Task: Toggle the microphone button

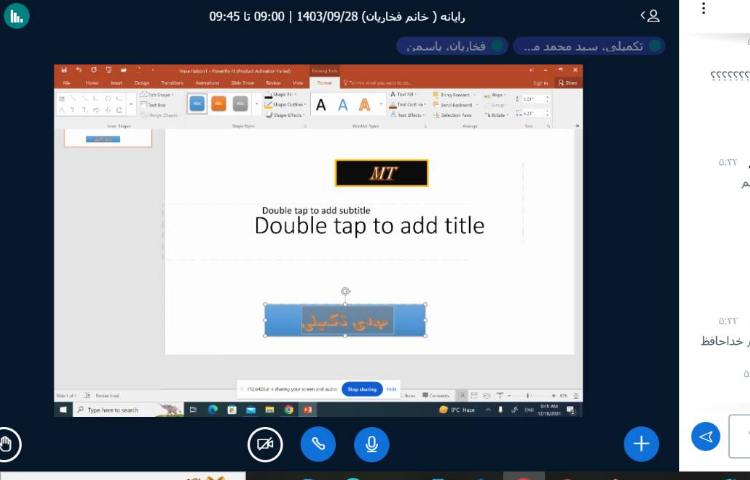Action: tap(372, 445)
